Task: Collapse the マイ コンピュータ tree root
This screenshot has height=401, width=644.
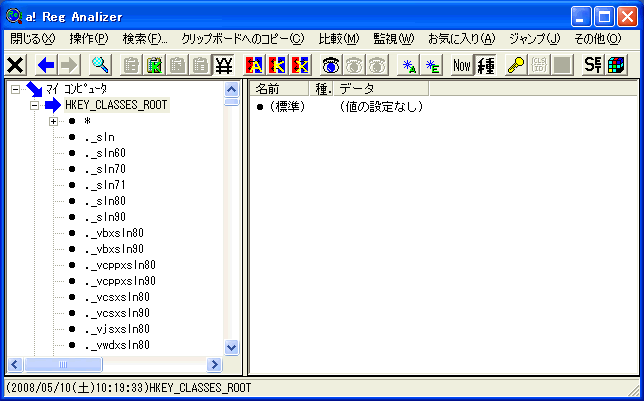Action: [16, 89]
